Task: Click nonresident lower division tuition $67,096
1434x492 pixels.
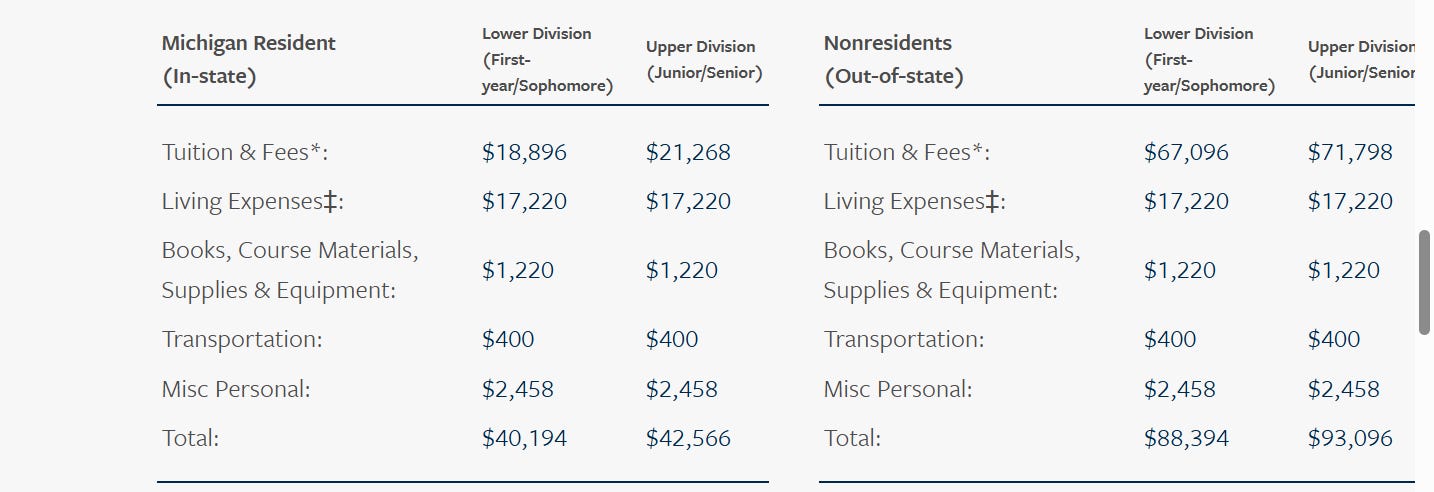Action: point(1186,152)
